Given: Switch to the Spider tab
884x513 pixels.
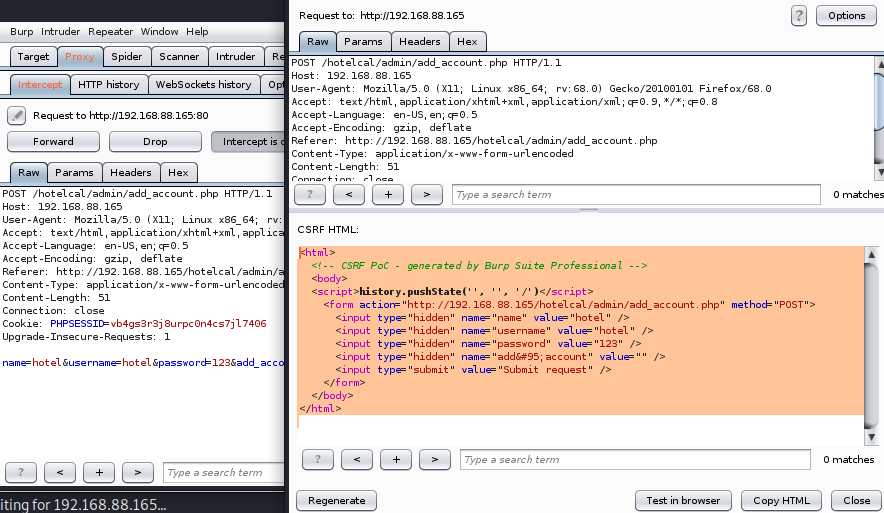Looking at the screenshot, I should 127,56.
